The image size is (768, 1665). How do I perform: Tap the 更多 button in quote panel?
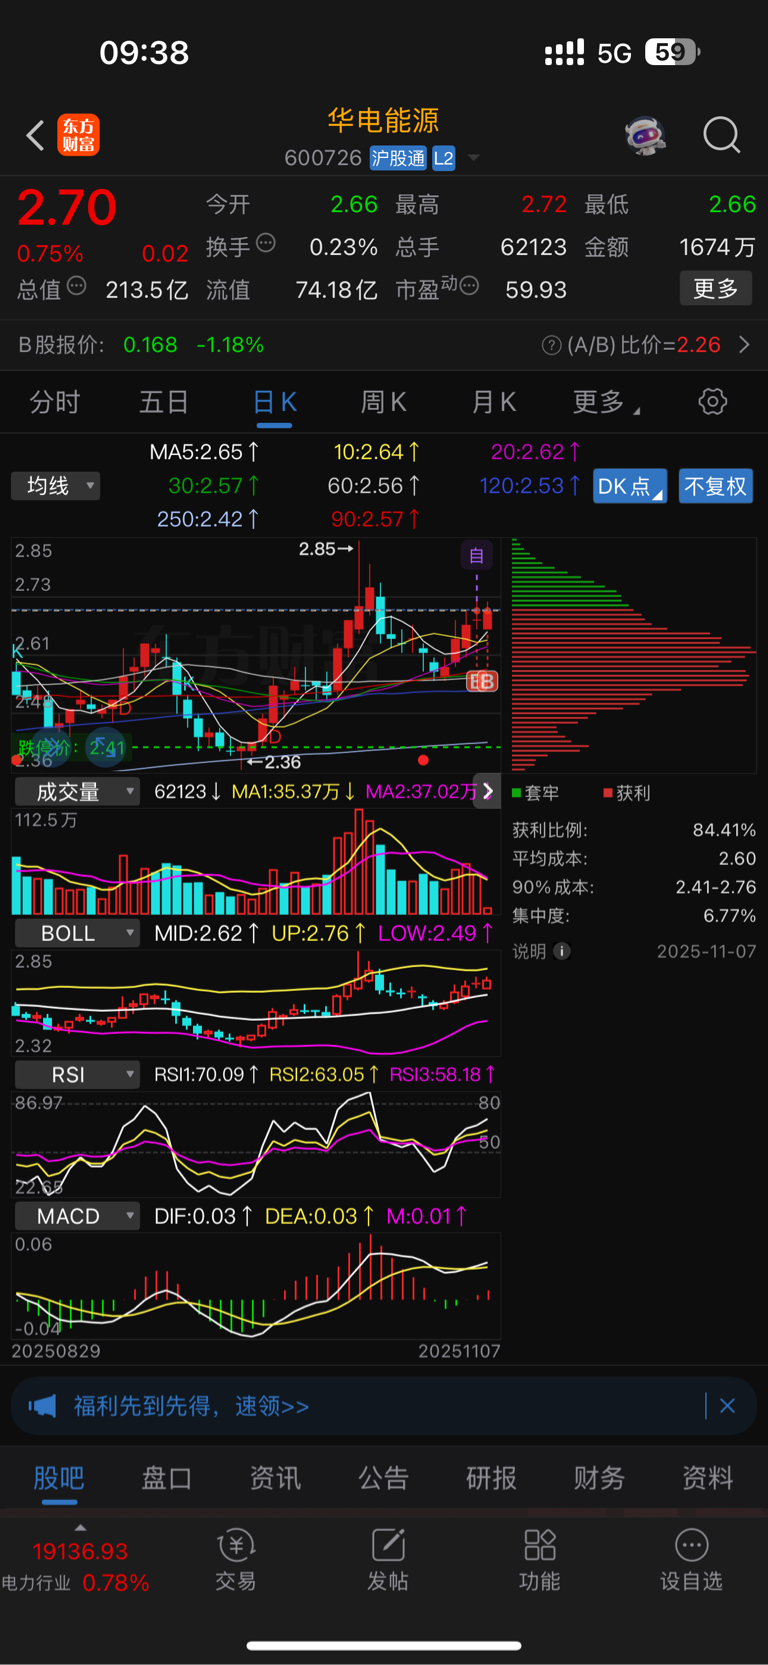[716, 289]
